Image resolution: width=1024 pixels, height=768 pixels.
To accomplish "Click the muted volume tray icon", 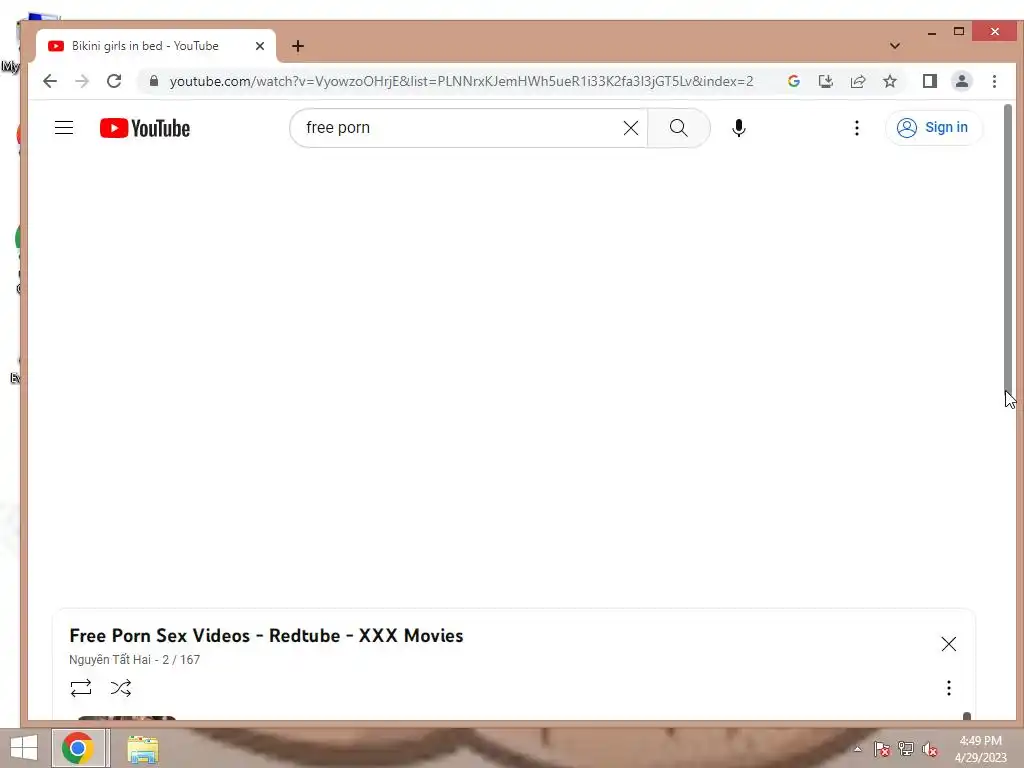I will coord(931,749).
